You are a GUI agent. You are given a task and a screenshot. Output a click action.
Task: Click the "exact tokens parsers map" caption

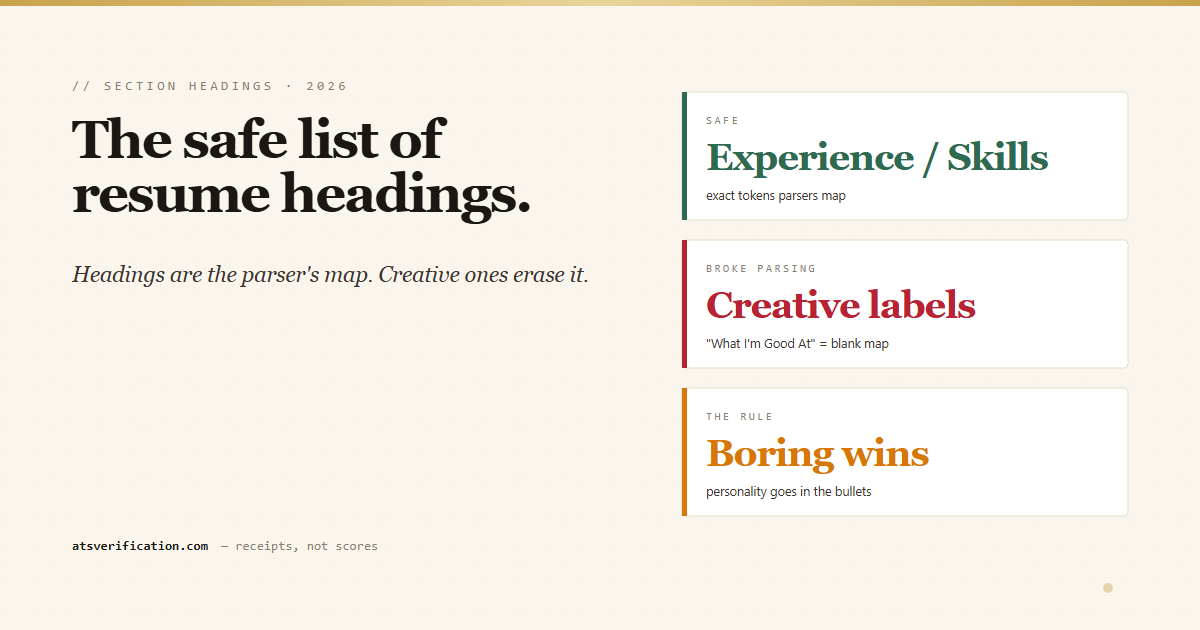(x=776, y=196)
